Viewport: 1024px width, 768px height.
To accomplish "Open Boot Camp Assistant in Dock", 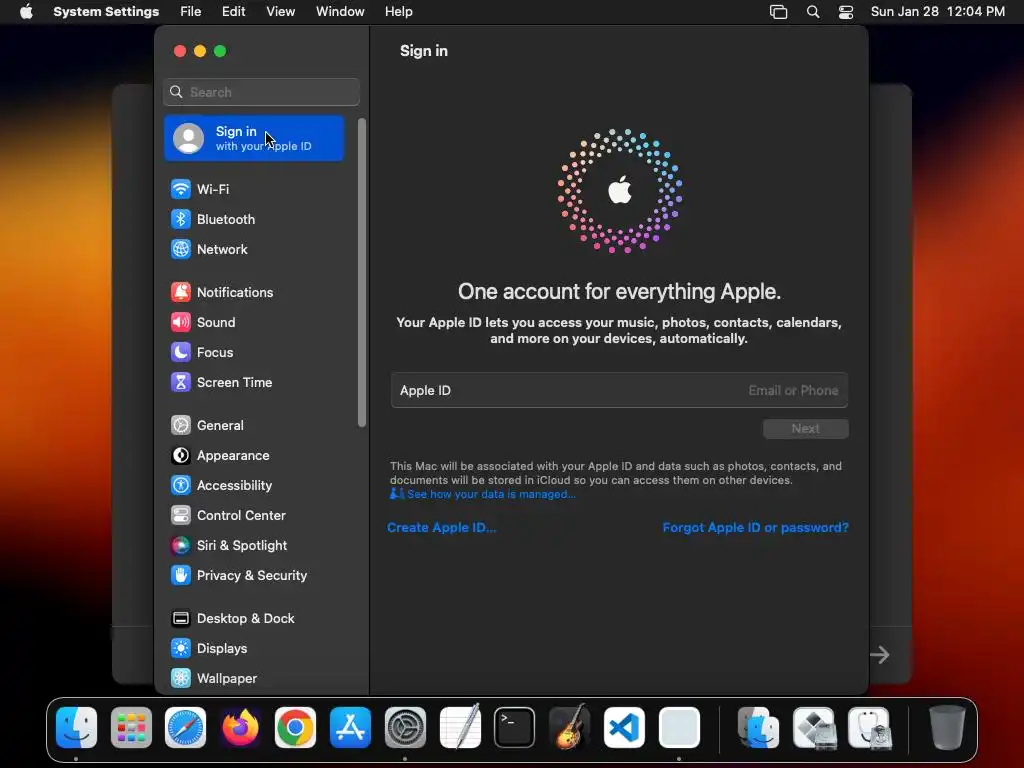I will click(x=814, y=728).
